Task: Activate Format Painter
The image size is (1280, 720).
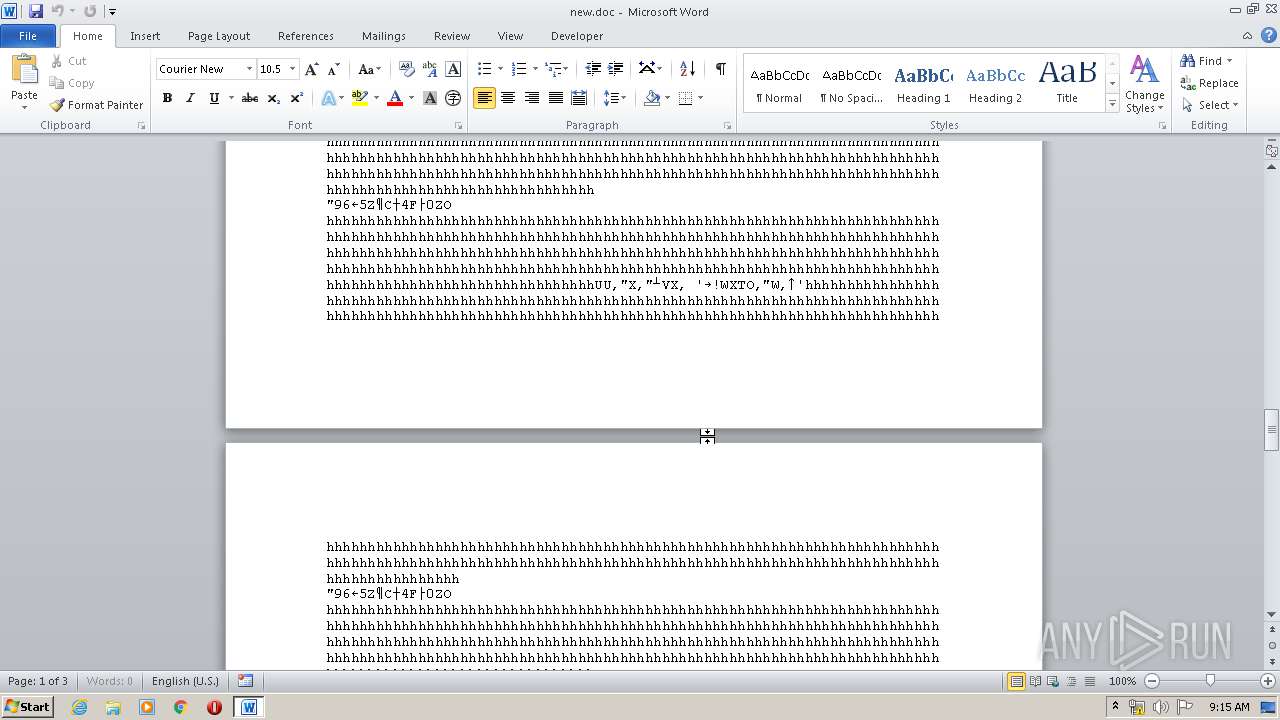Action: click(96, 105)
